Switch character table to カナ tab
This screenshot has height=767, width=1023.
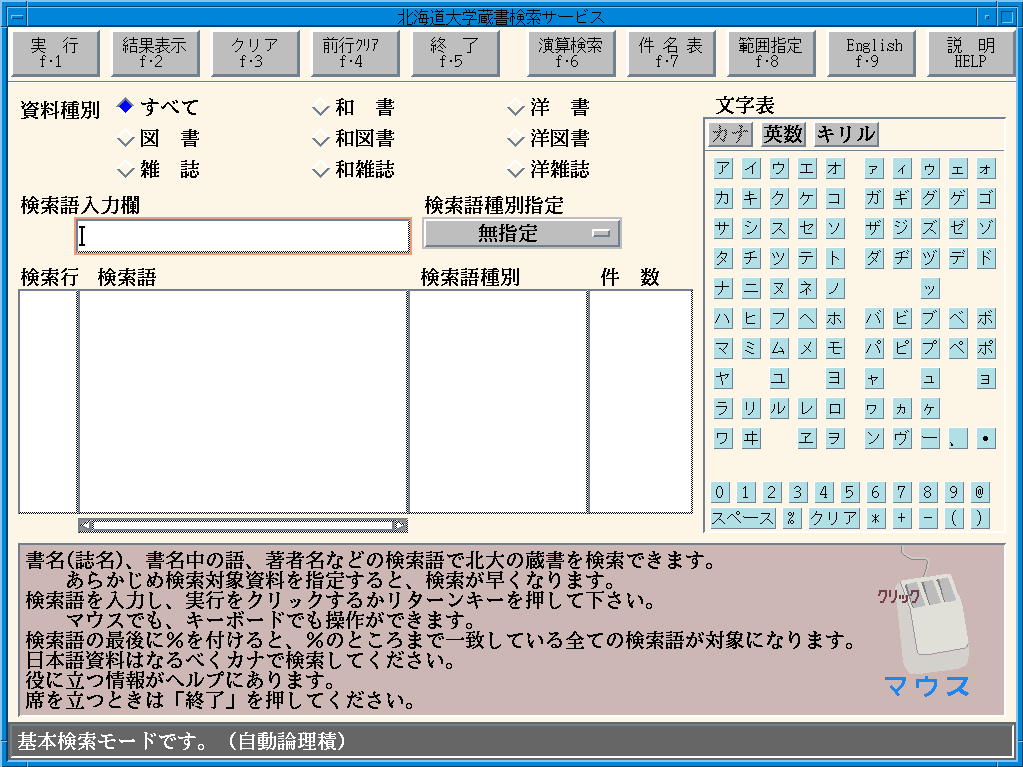coord(730,134)
